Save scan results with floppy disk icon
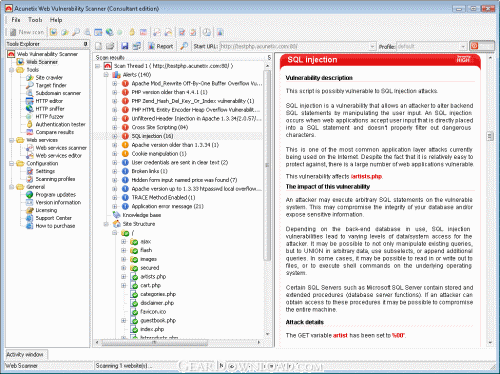The image size is (500, 374). point(125,46)
